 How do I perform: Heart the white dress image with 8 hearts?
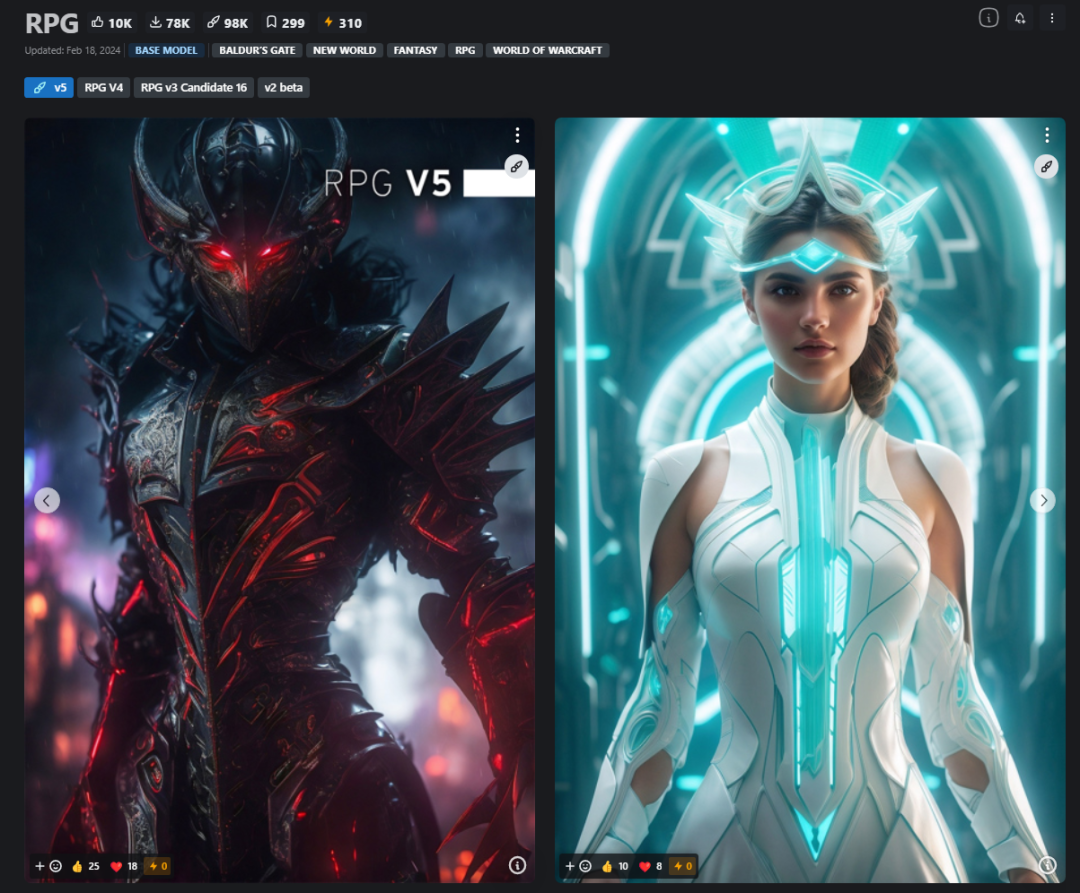tap(651, 866)
